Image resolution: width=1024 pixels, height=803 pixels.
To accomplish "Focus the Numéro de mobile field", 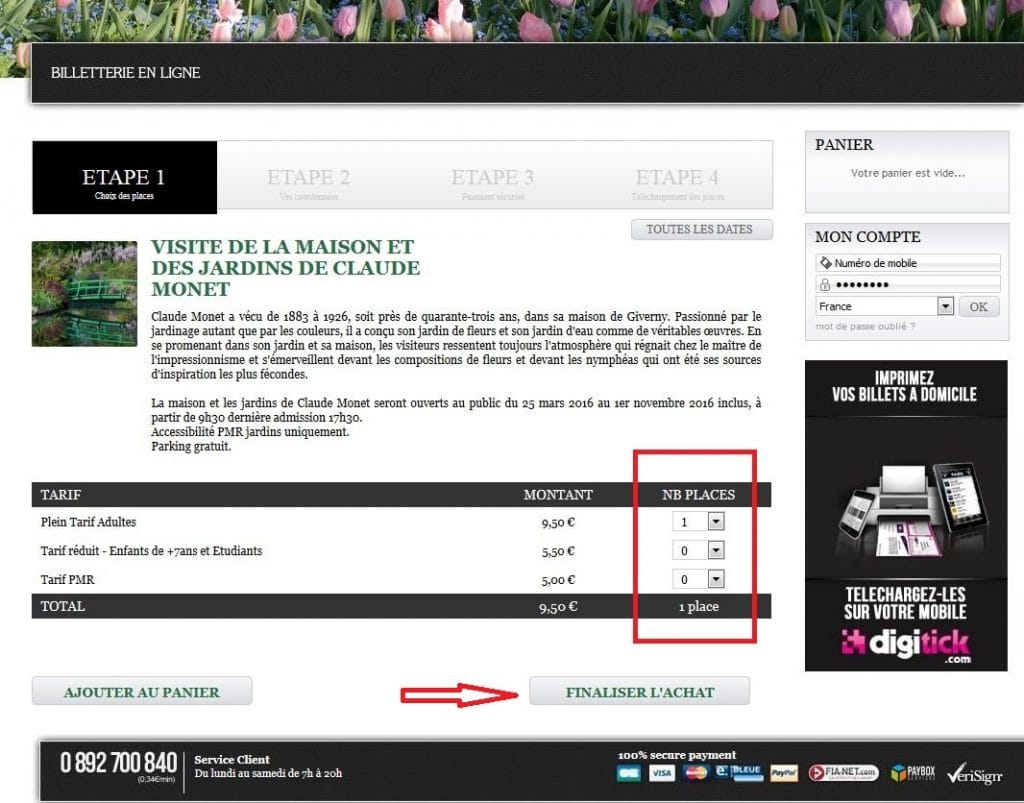I will (908, 263).
